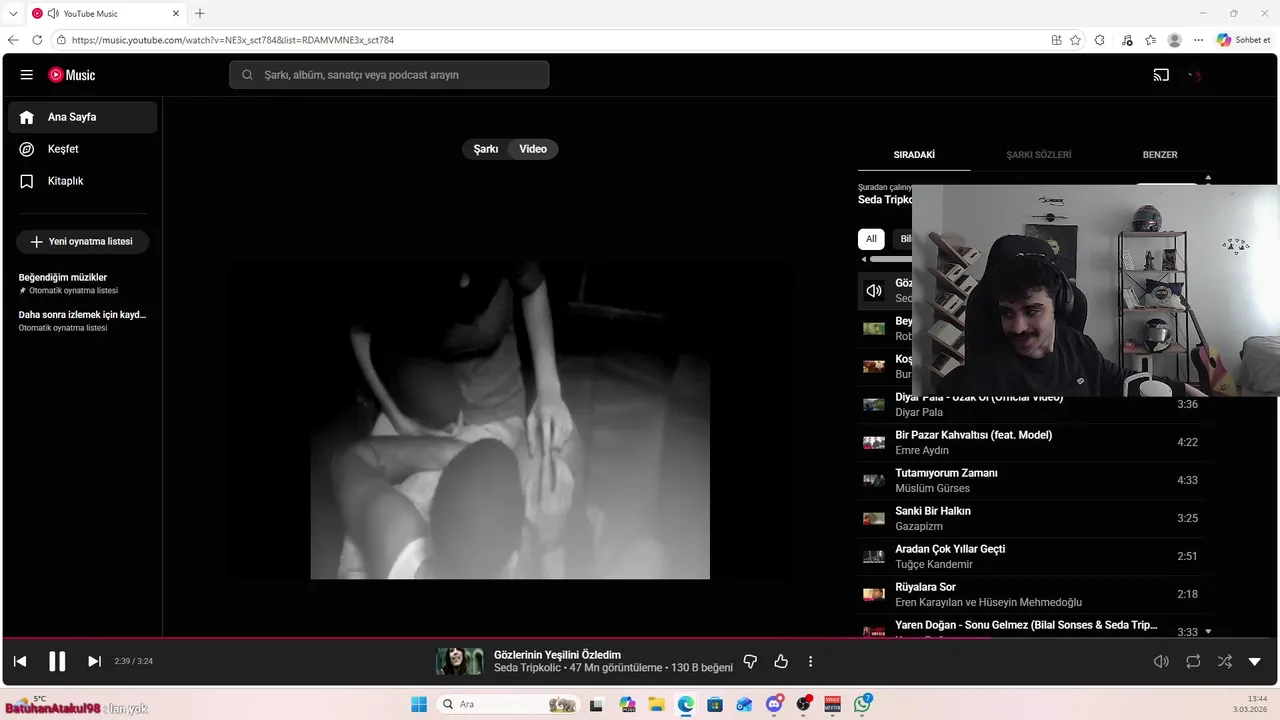
Task: Like the song with thumbs-up icon
Action: pos(781,661)
